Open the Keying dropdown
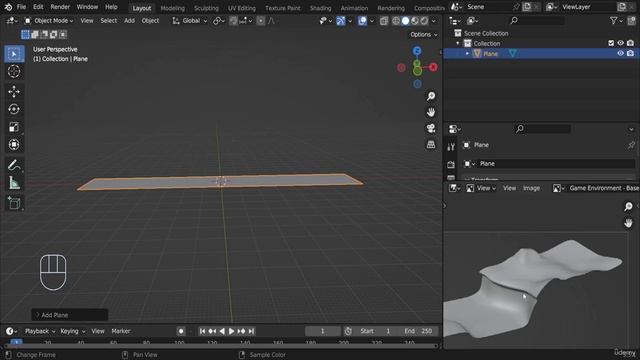The image size is (640, 360). point(73,331)
